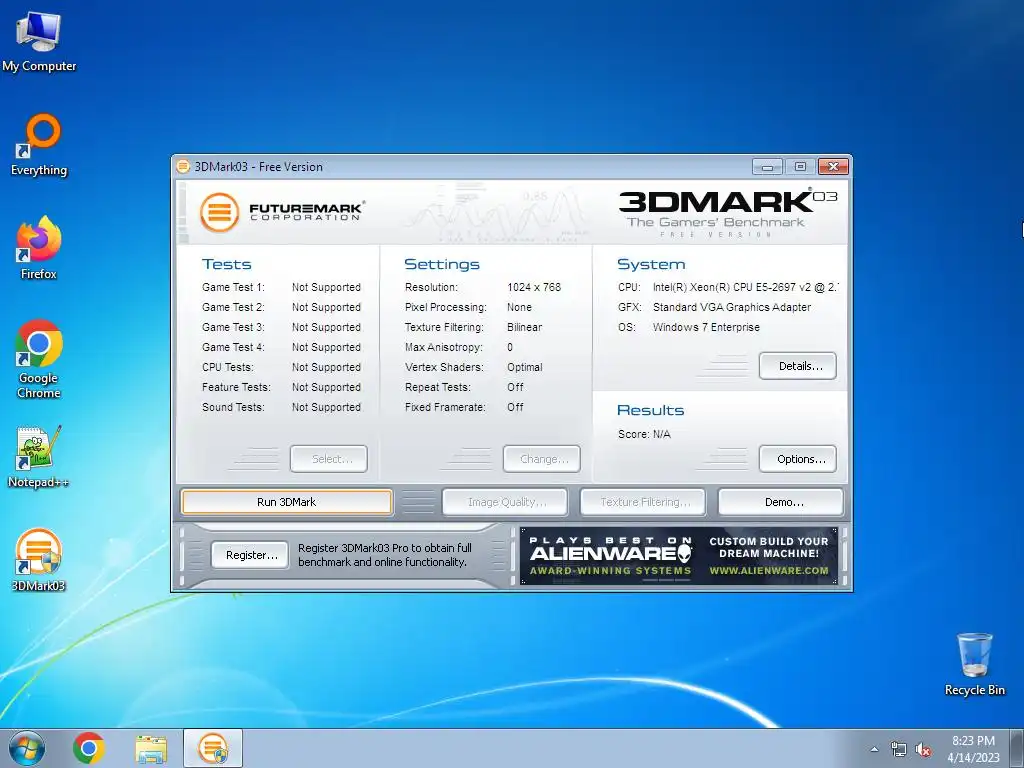
Task: Click the OS value "Windows 7 Enterprise"
Action: pos(706,327)
